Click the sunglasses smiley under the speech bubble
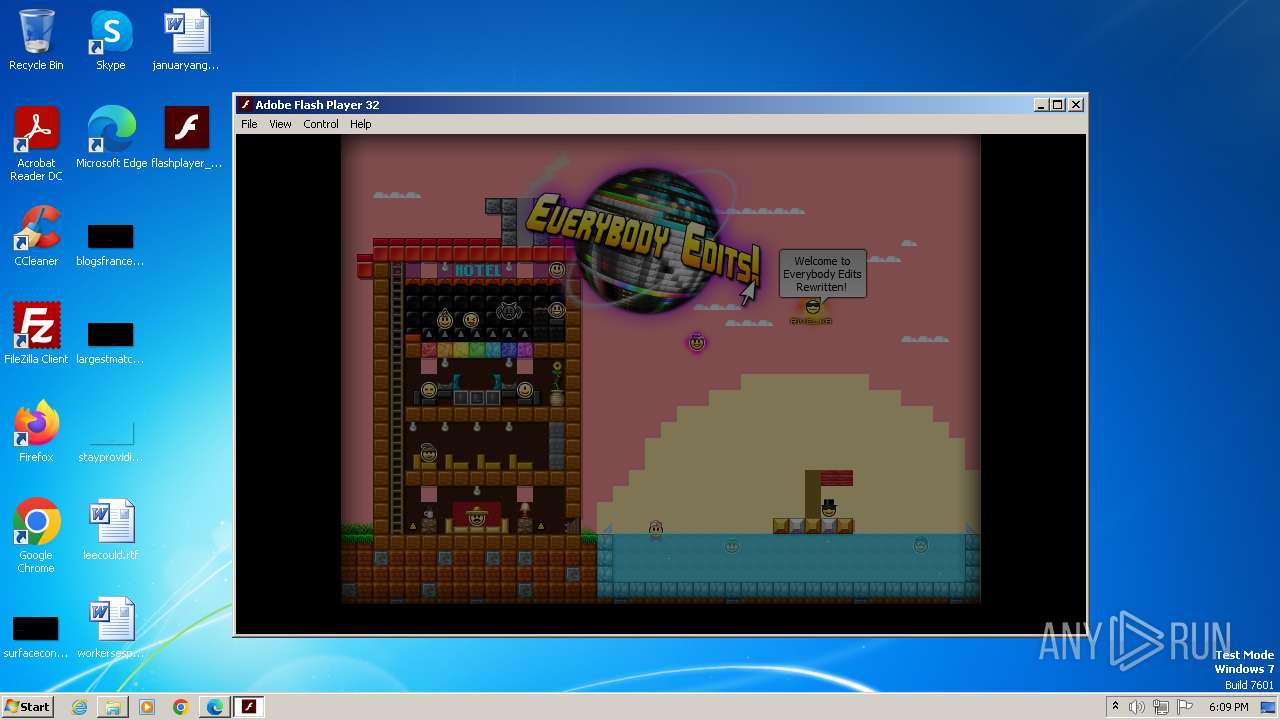Screen dimensions: 1280x720 click(x=811, y=307)
